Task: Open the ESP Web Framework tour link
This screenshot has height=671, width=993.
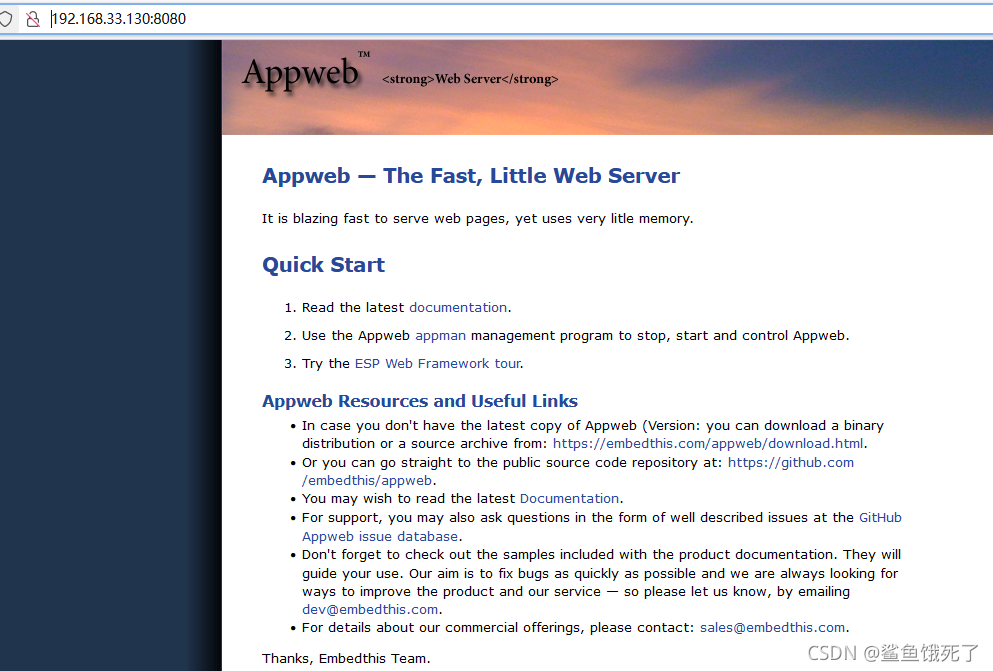Action: pos(438,363)
